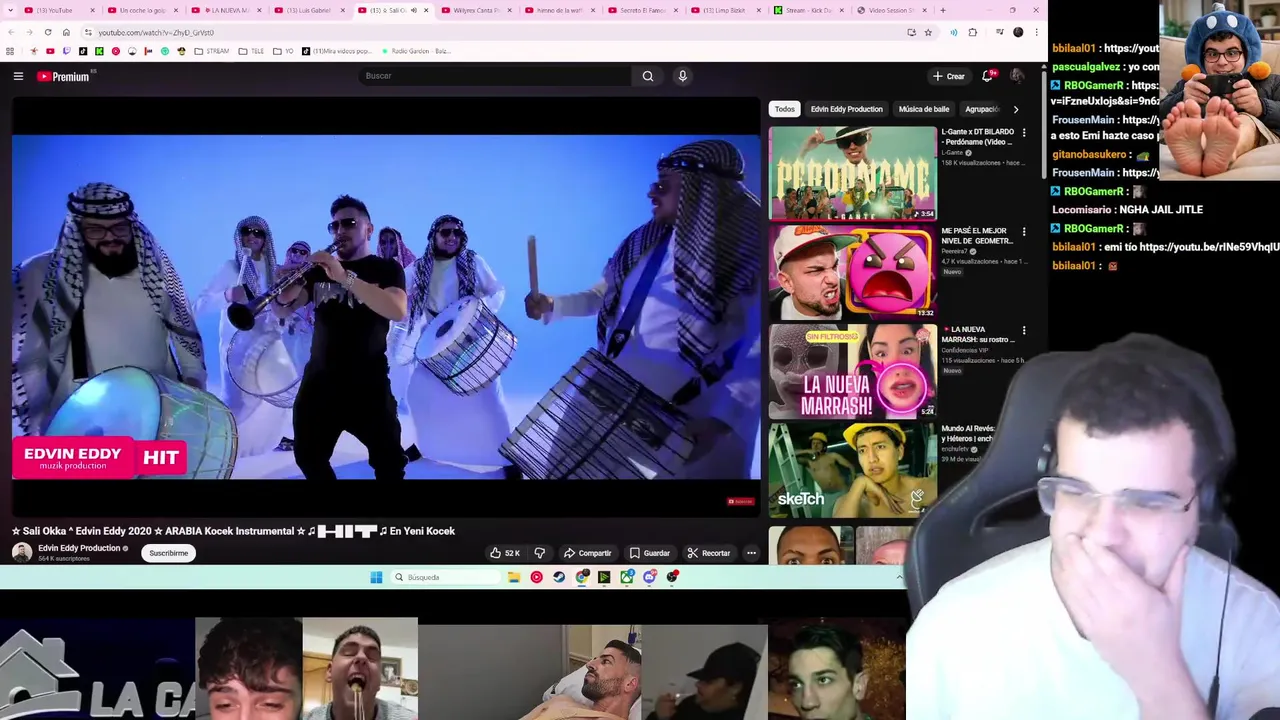The image size is (1280, 720).
Task: Open the YouTube hamburger guide menu
Action: pos(18,76)
